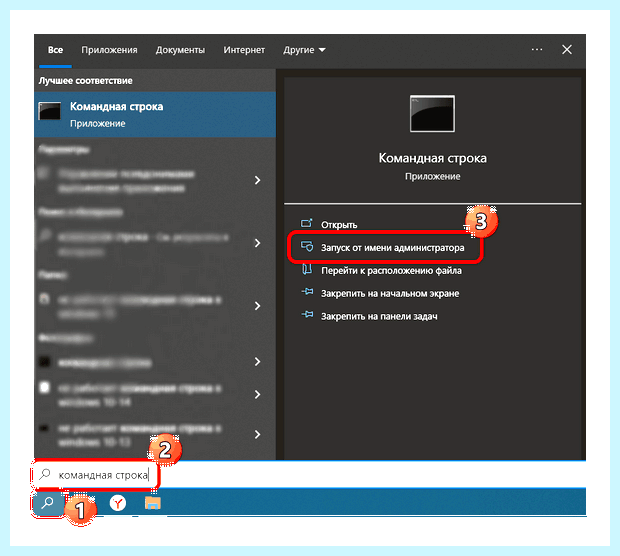The height and width of the screenshot is (556, 620).
Task: Switch to the Все tab
Action: (x=55, y=50)
